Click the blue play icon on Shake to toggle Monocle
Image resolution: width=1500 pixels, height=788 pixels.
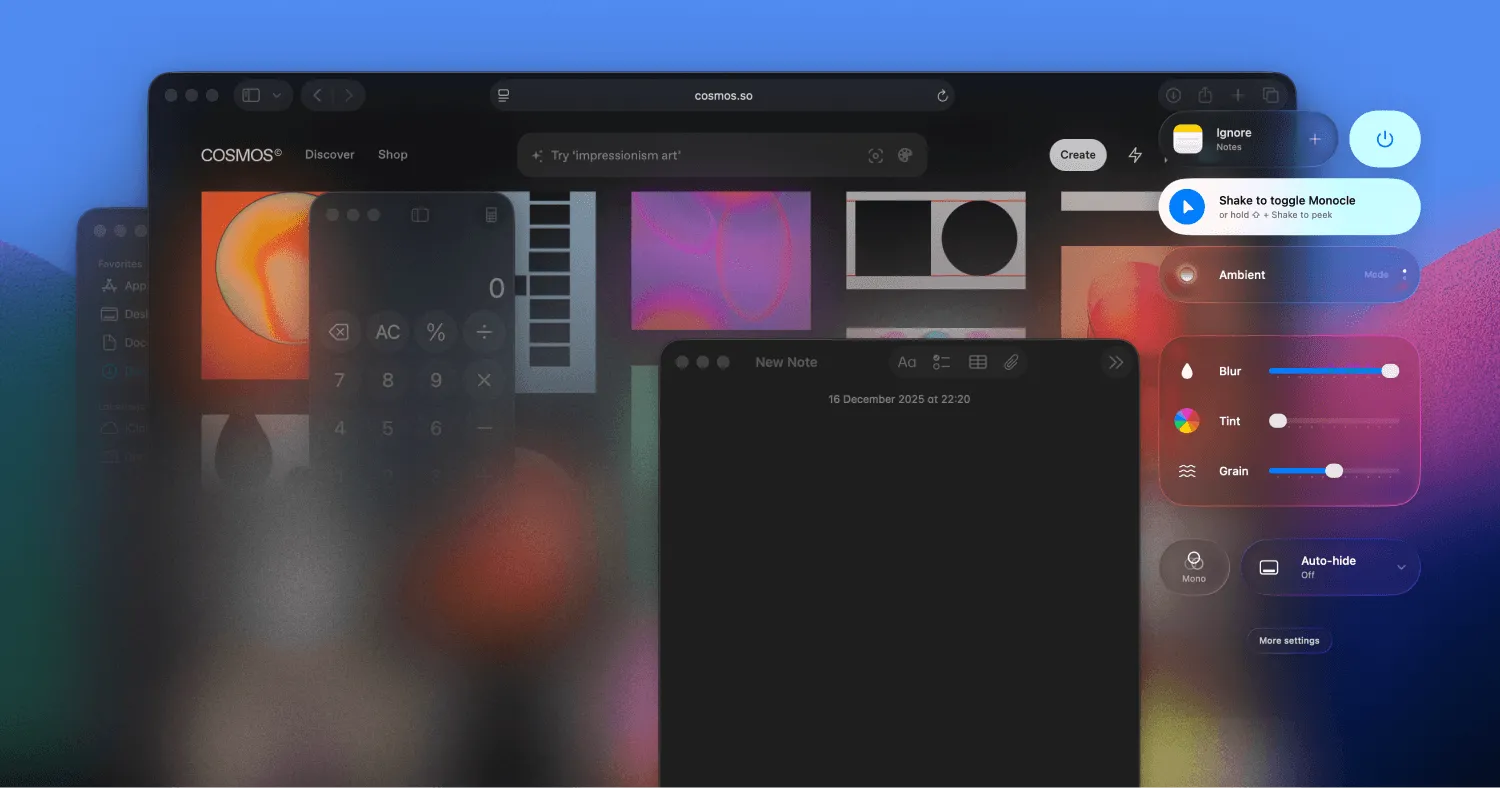pyautogui.click(x=1187, y=207)
